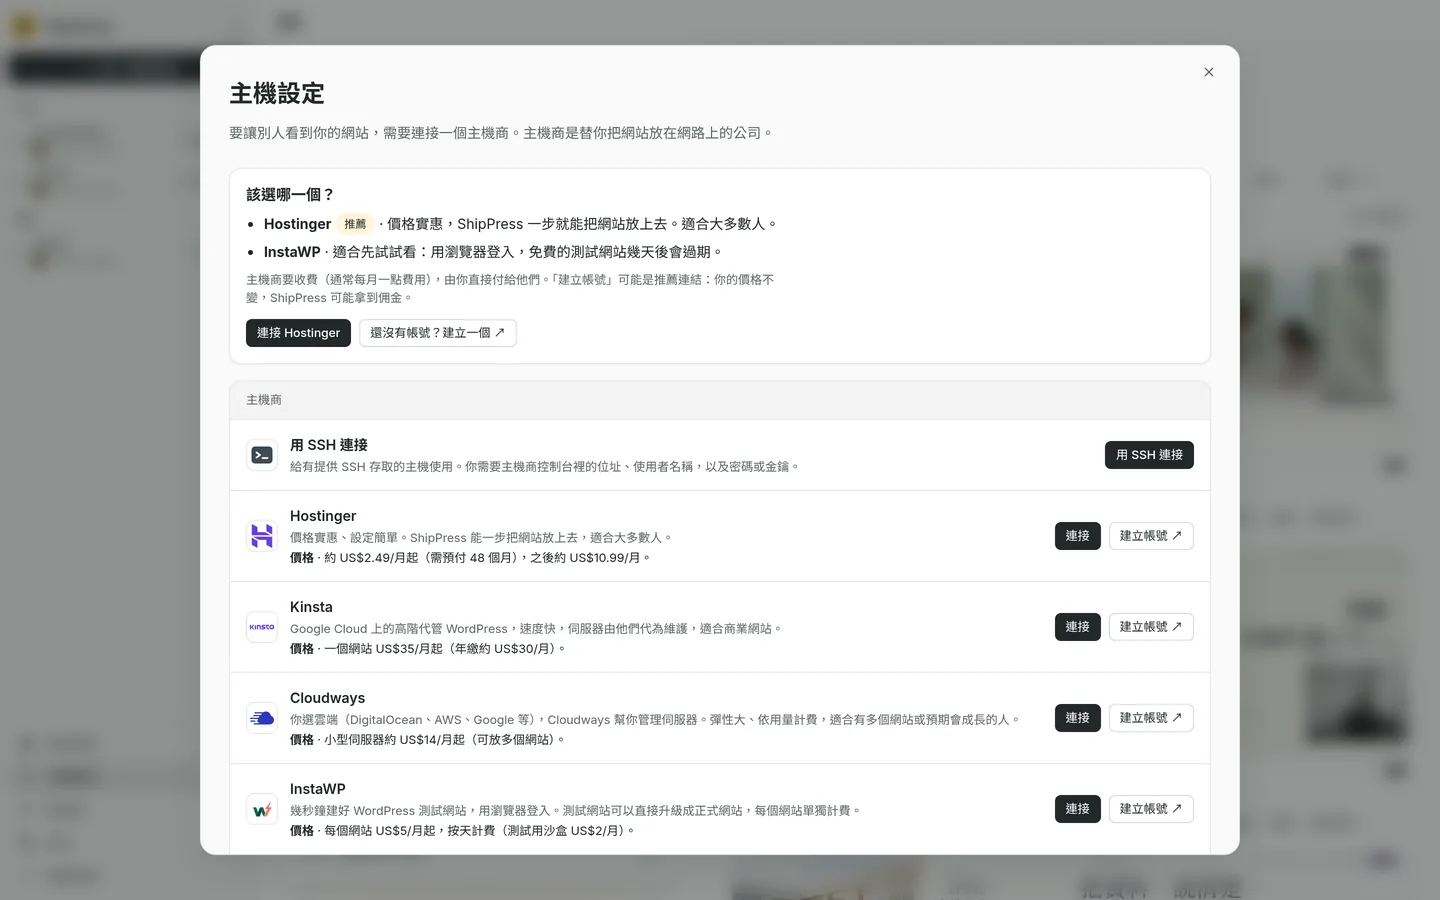Click the 該選哪一個？ heading
The image size is (1440, 900).
pos(290,195)
